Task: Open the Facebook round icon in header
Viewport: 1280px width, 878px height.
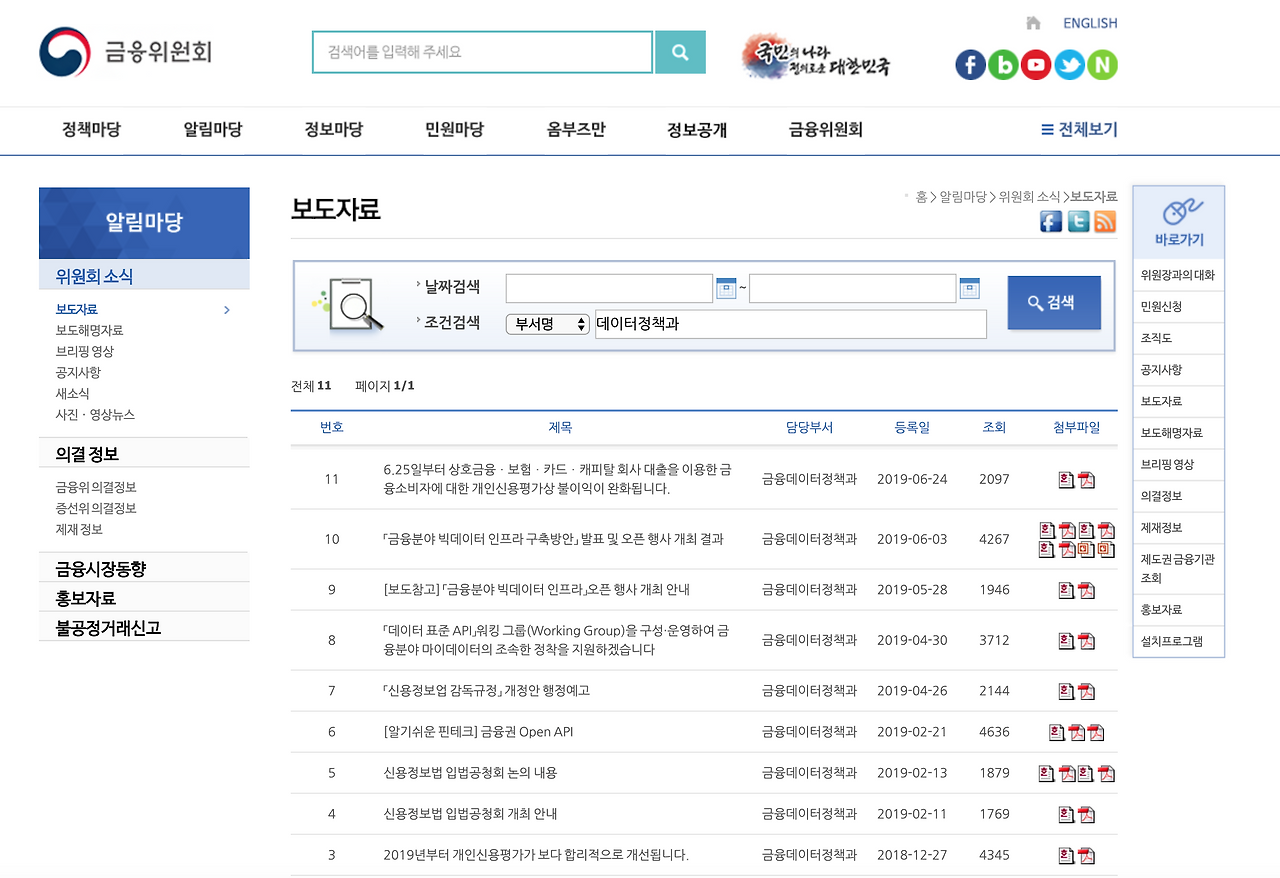Action: click(x=970, y=65)
